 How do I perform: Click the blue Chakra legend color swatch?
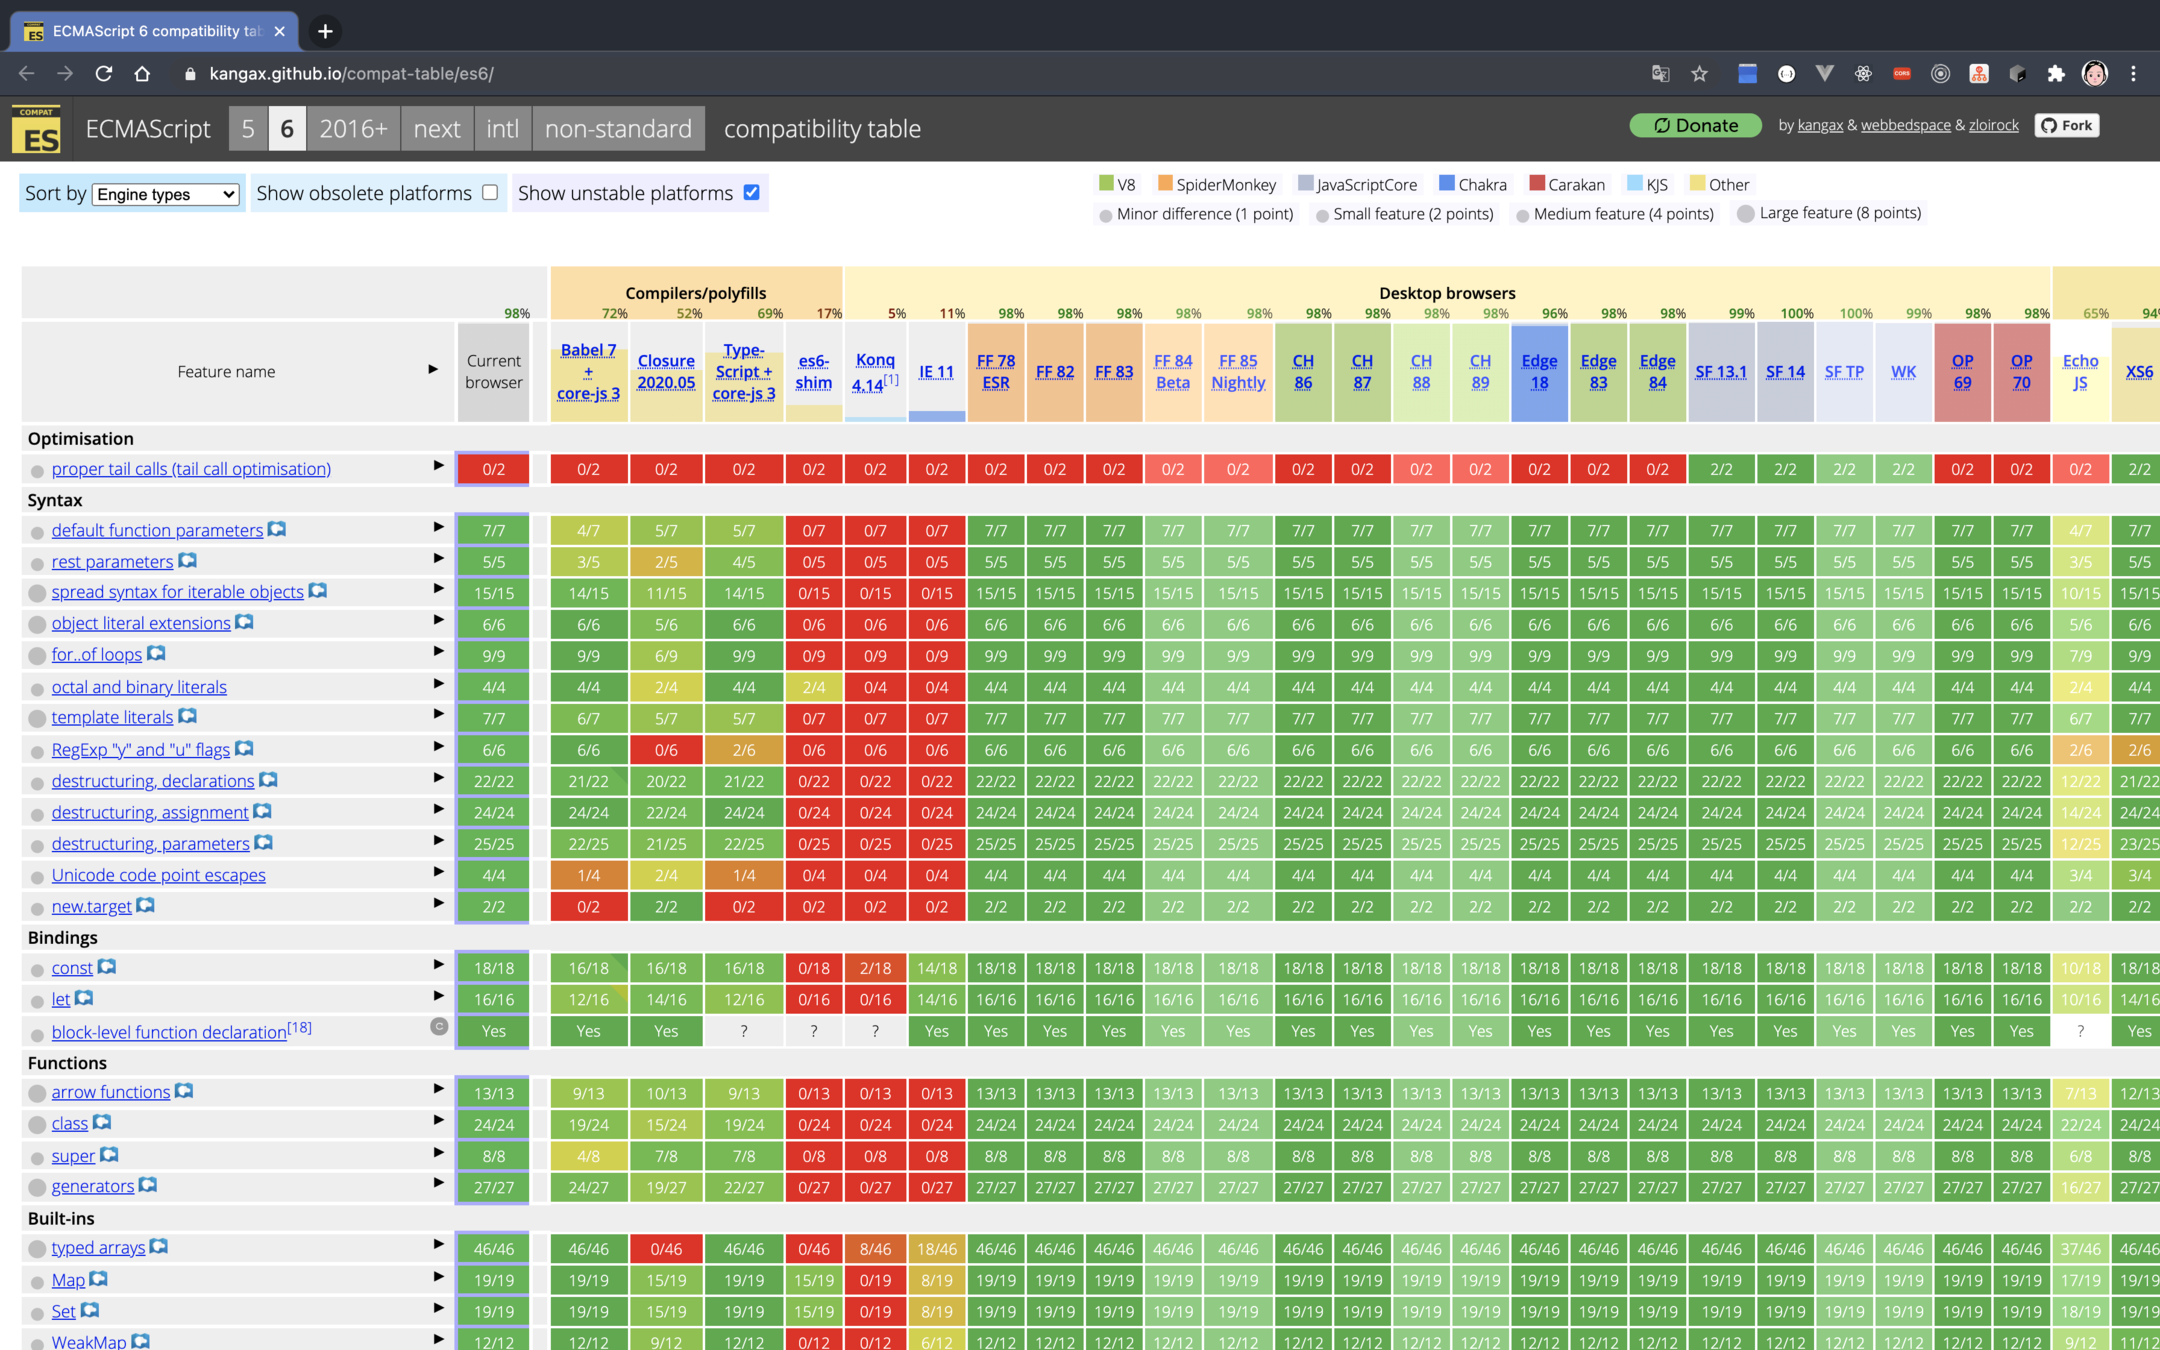coord(1446,183)
